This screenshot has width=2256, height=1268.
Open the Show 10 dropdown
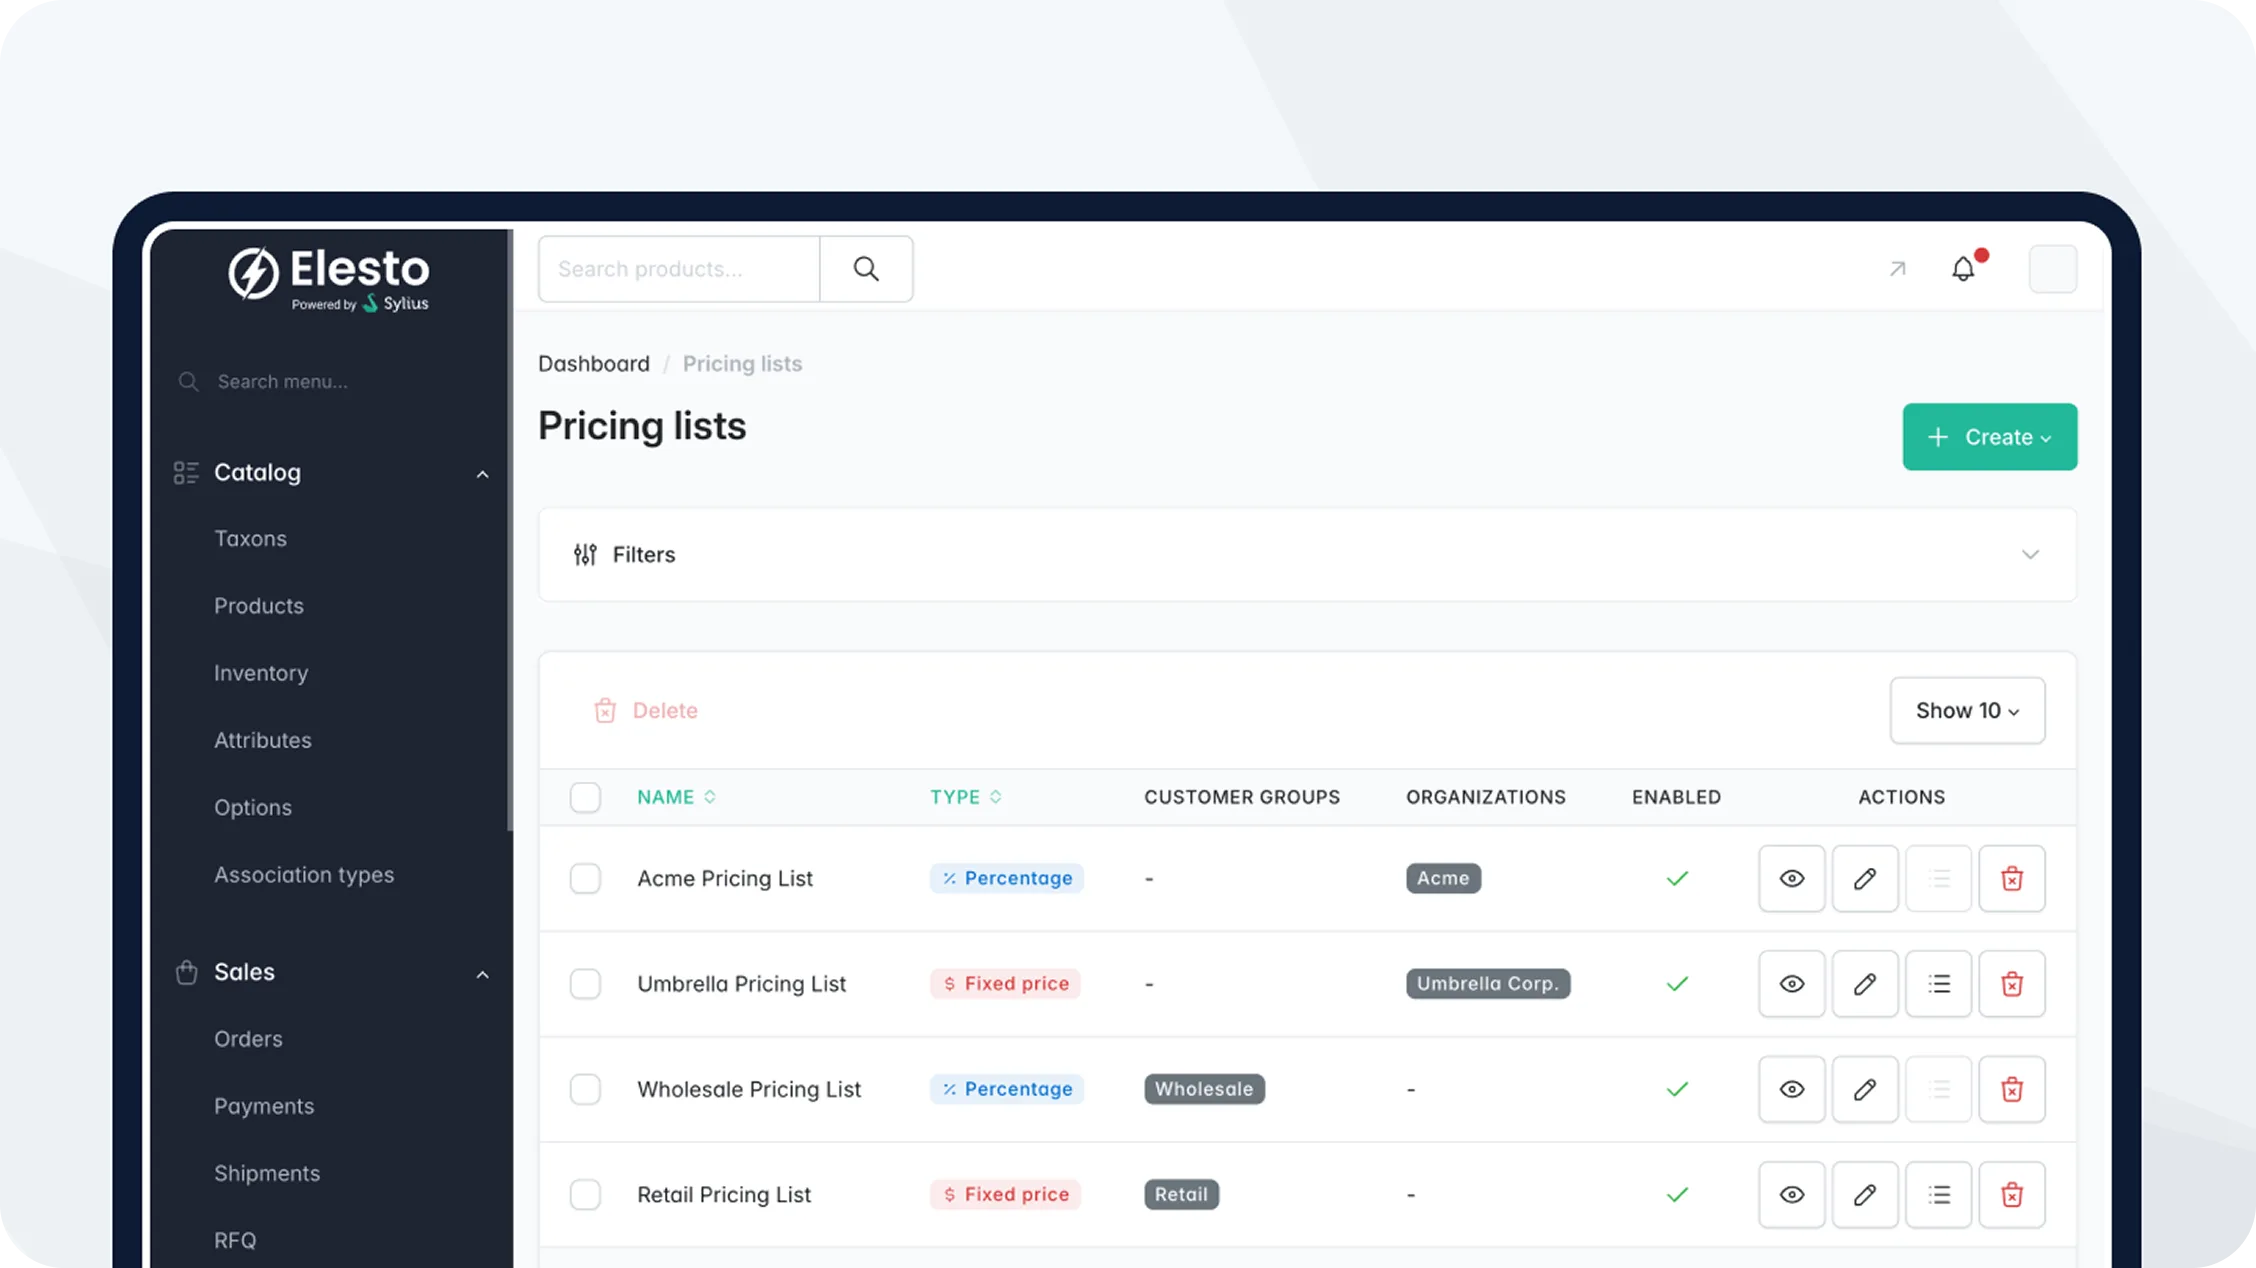[x=1966, y=710]
